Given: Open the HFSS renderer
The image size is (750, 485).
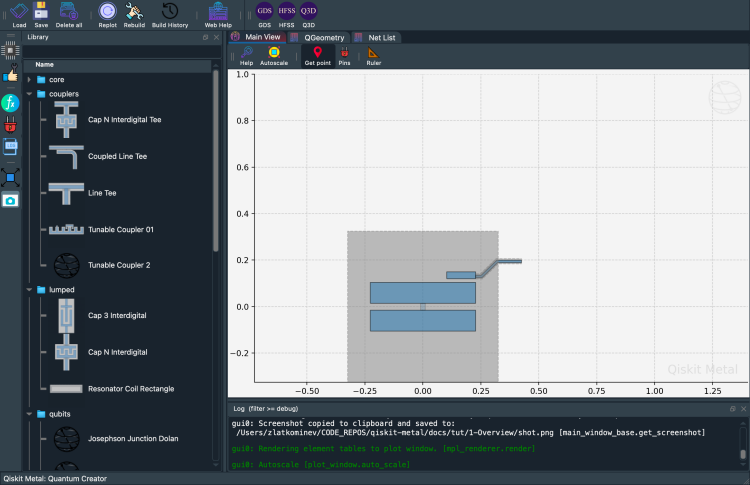Looking at the screenshot, I should [286, 12].
